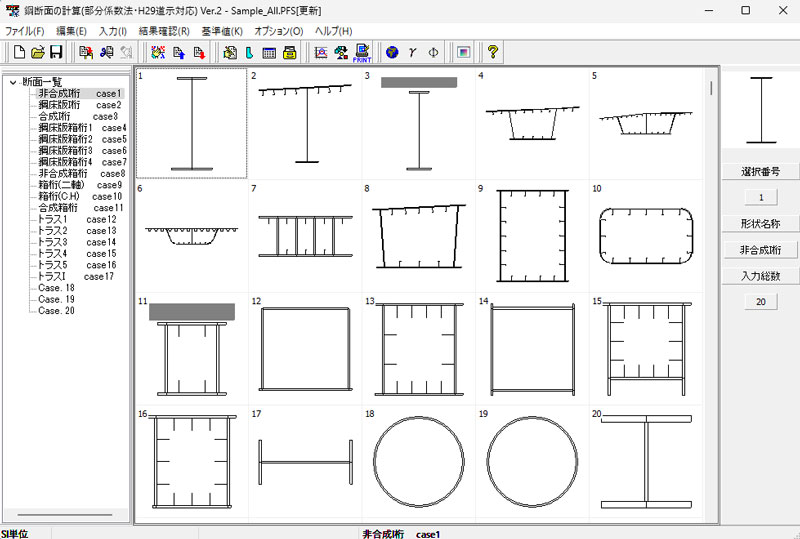Select トラス1 case12 in tree

pos(77,219)
